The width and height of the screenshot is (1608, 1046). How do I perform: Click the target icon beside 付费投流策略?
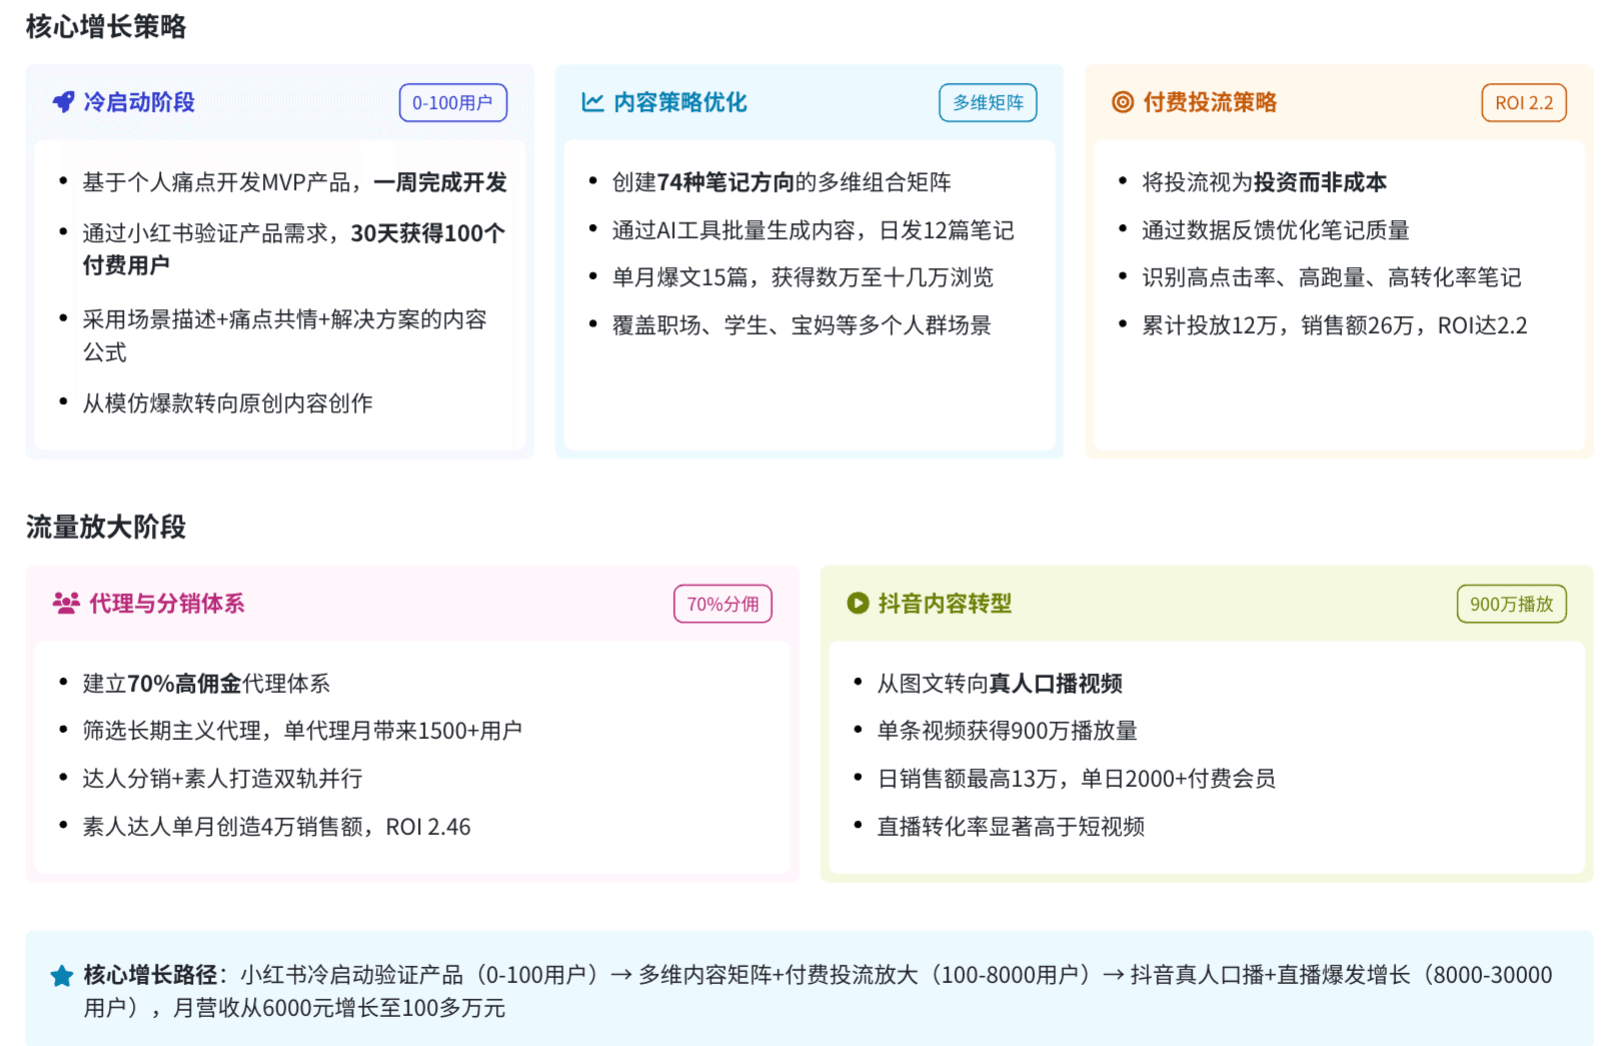tap(1123, 102)
